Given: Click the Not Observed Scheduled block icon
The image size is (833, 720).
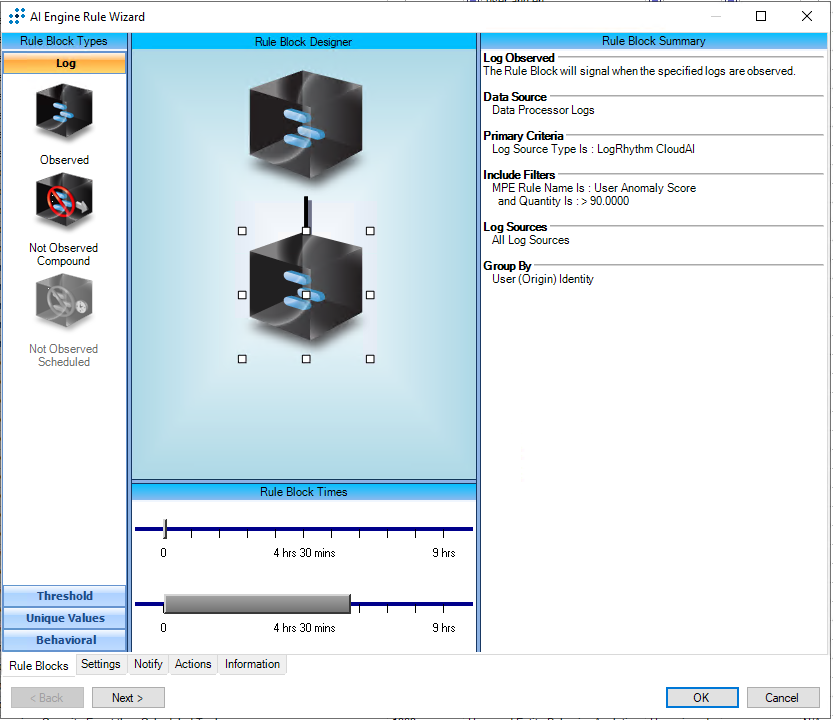Looking at the screenshot, I should (x=64, y=302).
